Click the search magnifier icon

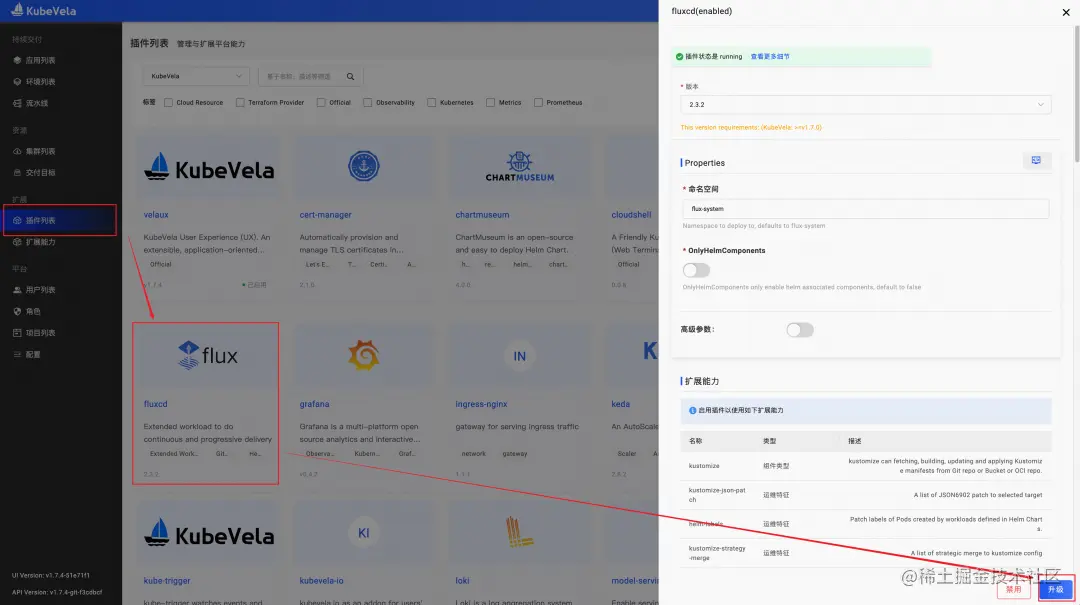(x=351, y=76)
